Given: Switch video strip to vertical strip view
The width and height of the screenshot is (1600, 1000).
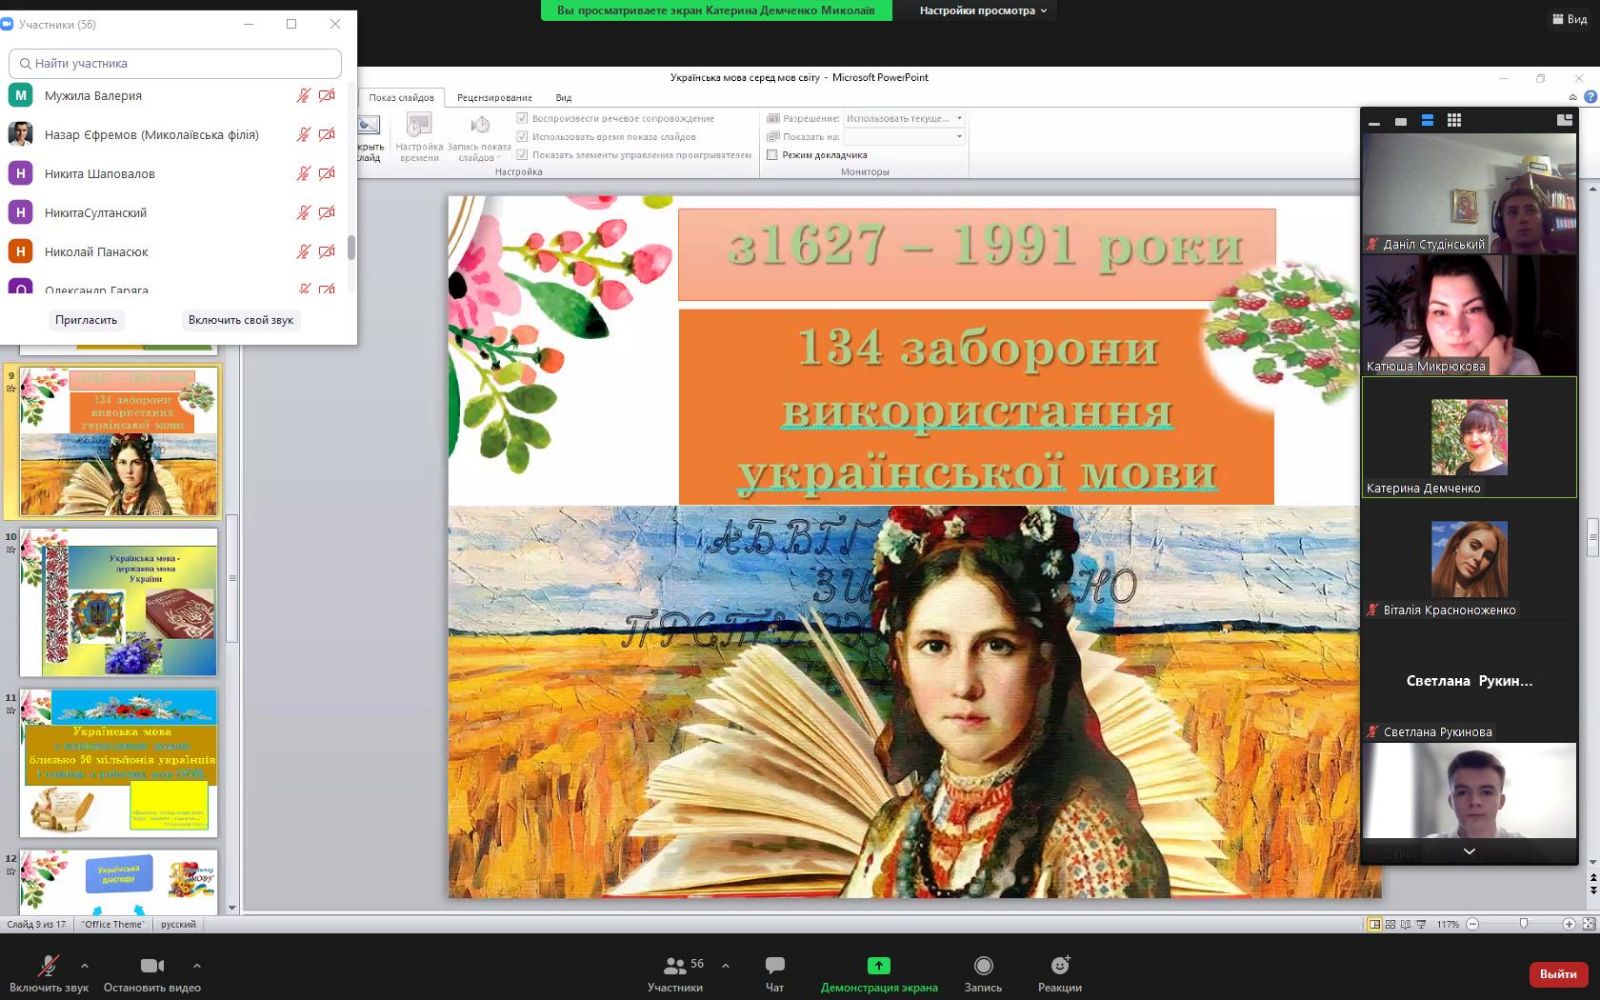Looking at the screenshot, I should [x=1427, y=120].
